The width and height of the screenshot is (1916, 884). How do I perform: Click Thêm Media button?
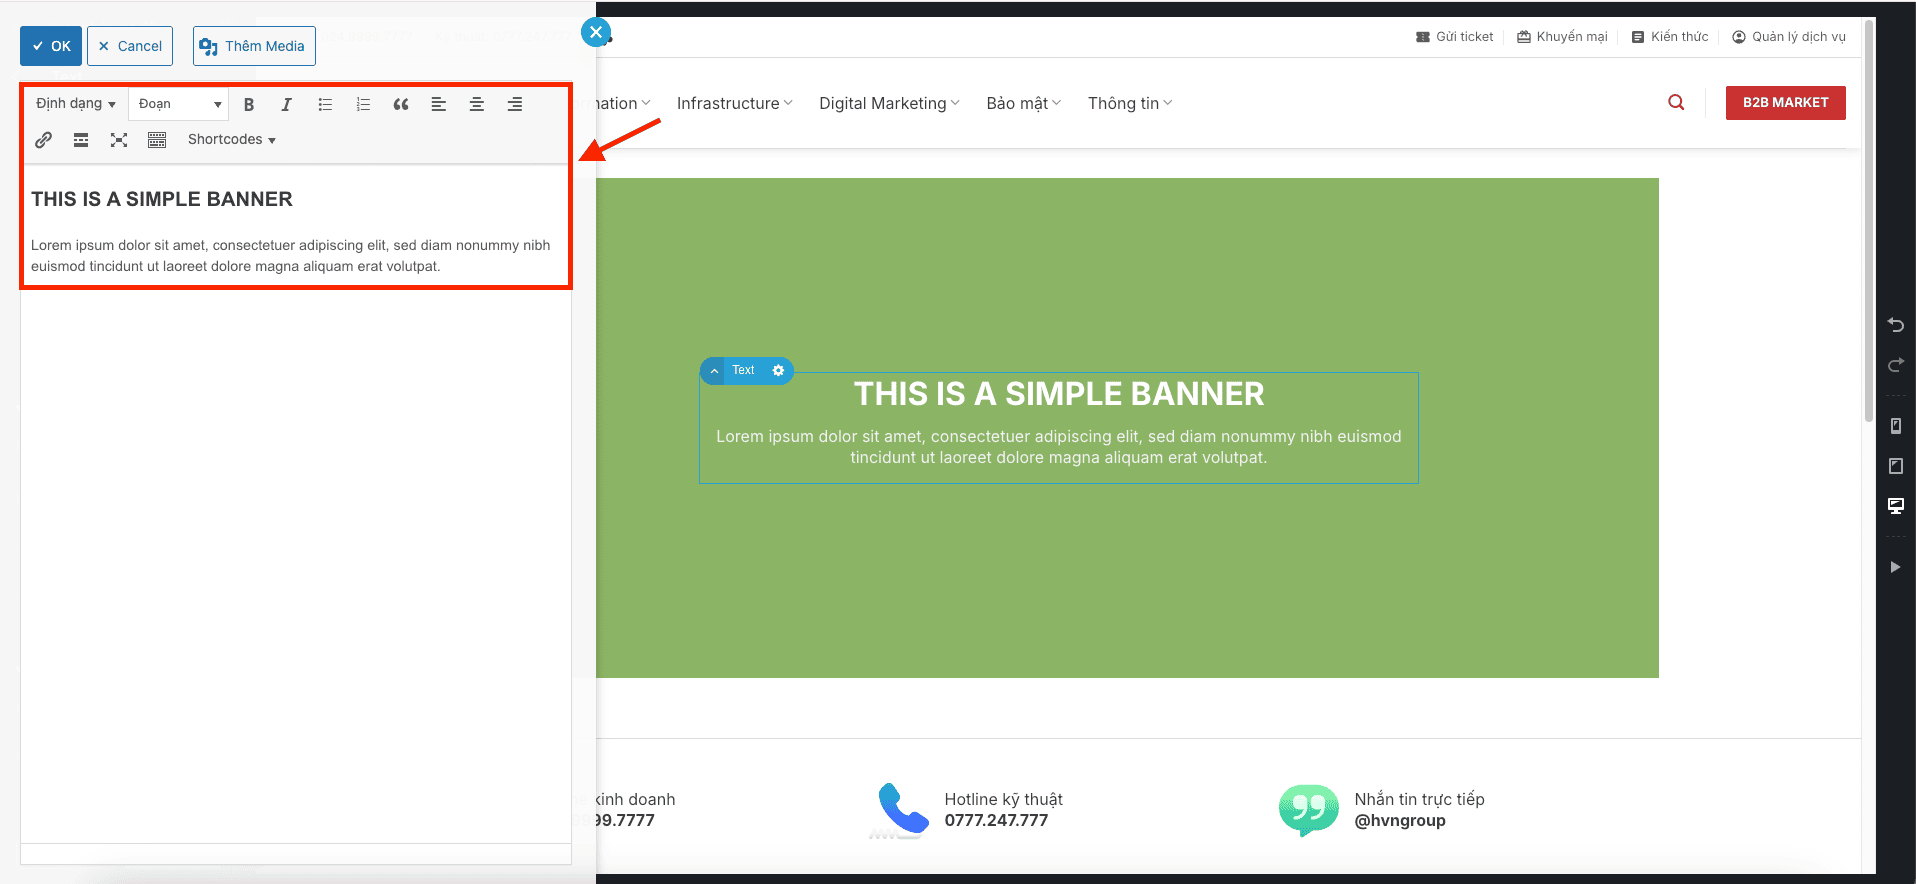tap(254, 46)
